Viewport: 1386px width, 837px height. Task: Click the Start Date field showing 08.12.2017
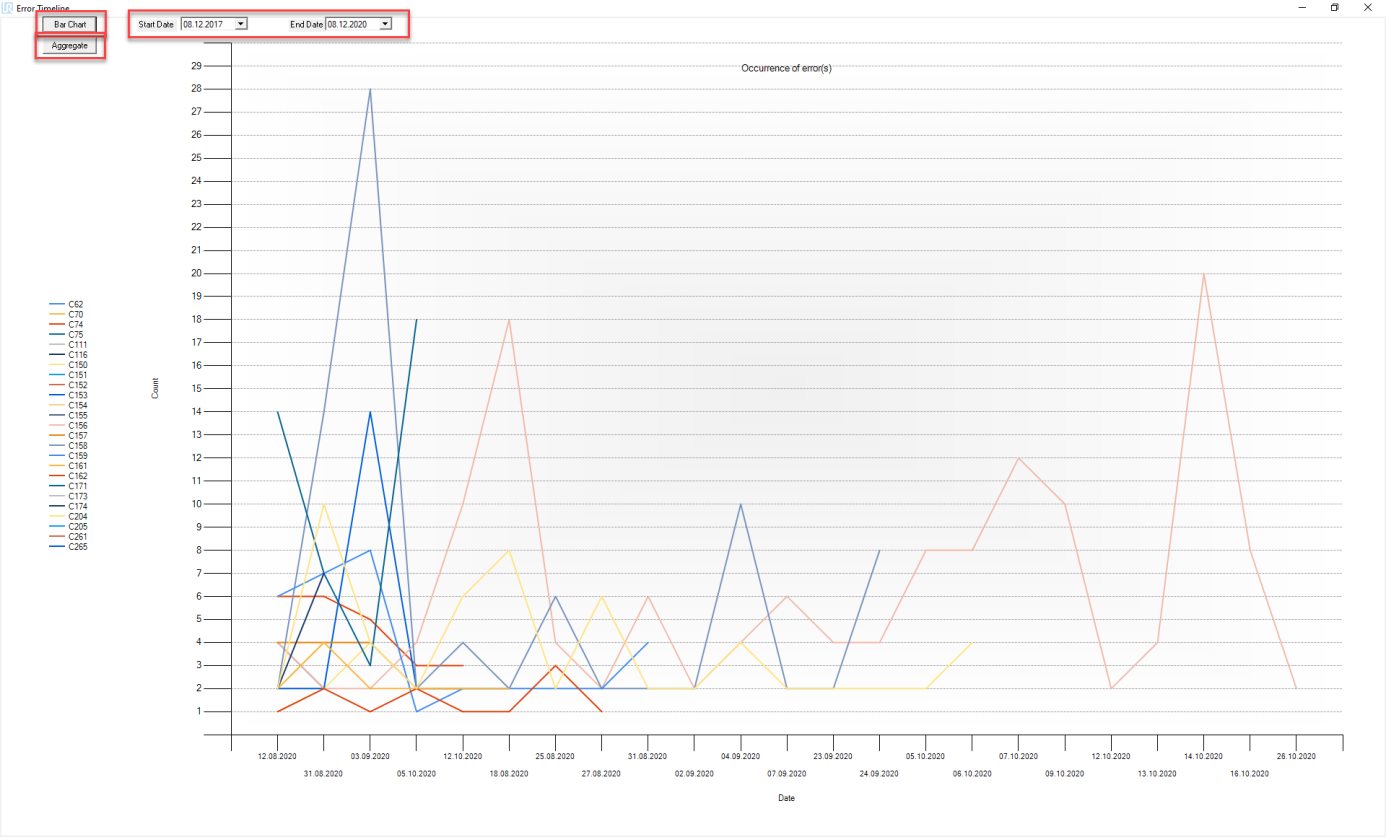click(206, 24)
